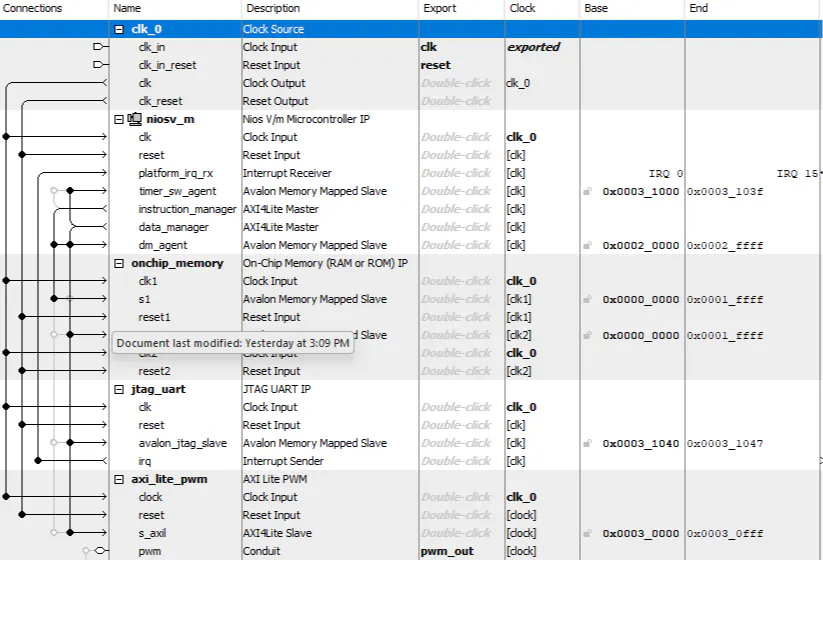Click 'Interrupt Sender' description
The height and width of the screenshot is (617, 823).
tap(283, 461)
